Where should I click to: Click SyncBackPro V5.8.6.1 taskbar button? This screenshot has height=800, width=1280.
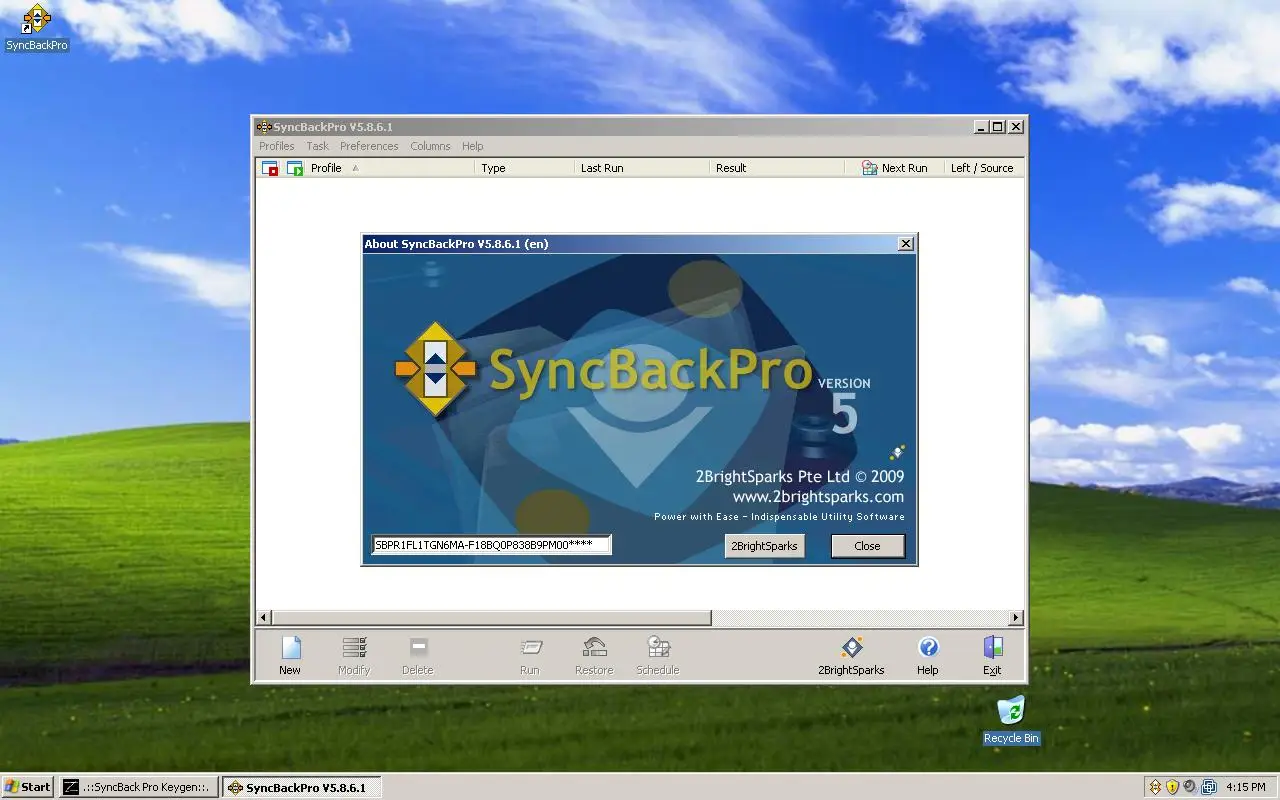point(301,787)
